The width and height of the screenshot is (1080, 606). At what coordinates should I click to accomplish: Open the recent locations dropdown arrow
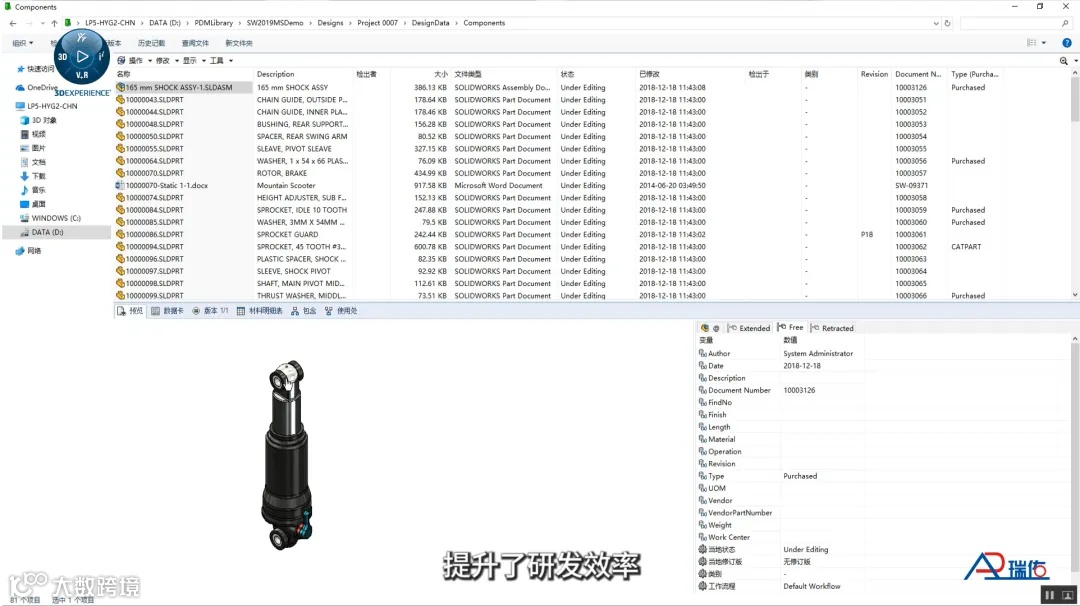pyautogui.click(x=43, y=23)
